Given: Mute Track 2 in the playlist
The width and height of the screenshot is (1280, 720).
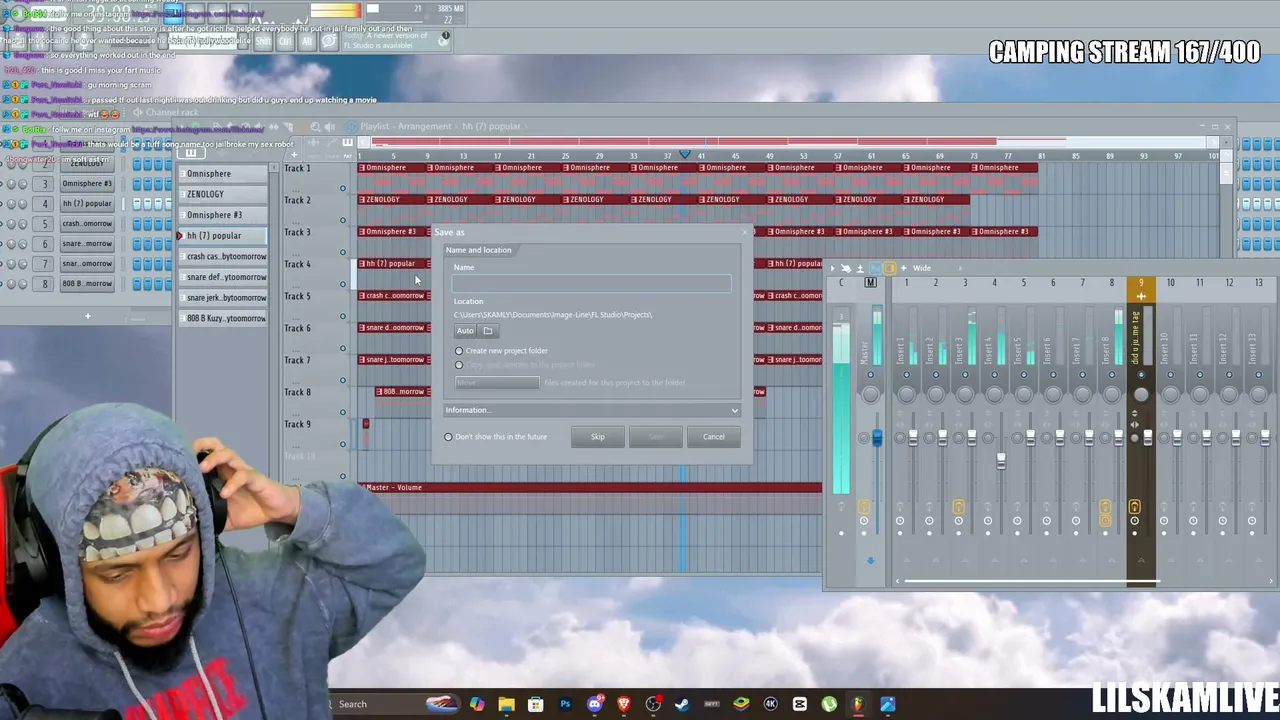Looking at the screenshot, I should pos(342,220).
